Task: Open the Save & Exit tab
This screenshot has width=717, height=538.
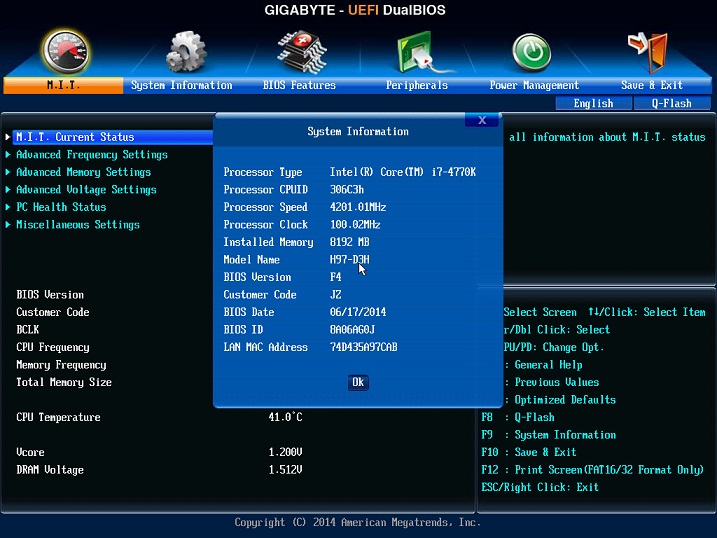Action: 652,85
